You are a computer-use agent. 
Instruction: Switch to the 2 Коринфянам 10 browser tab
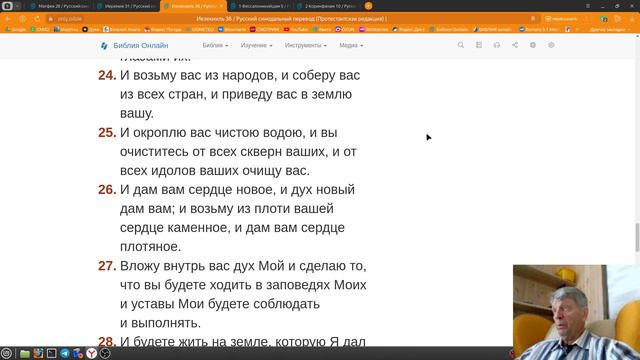[x=327, y=6]
